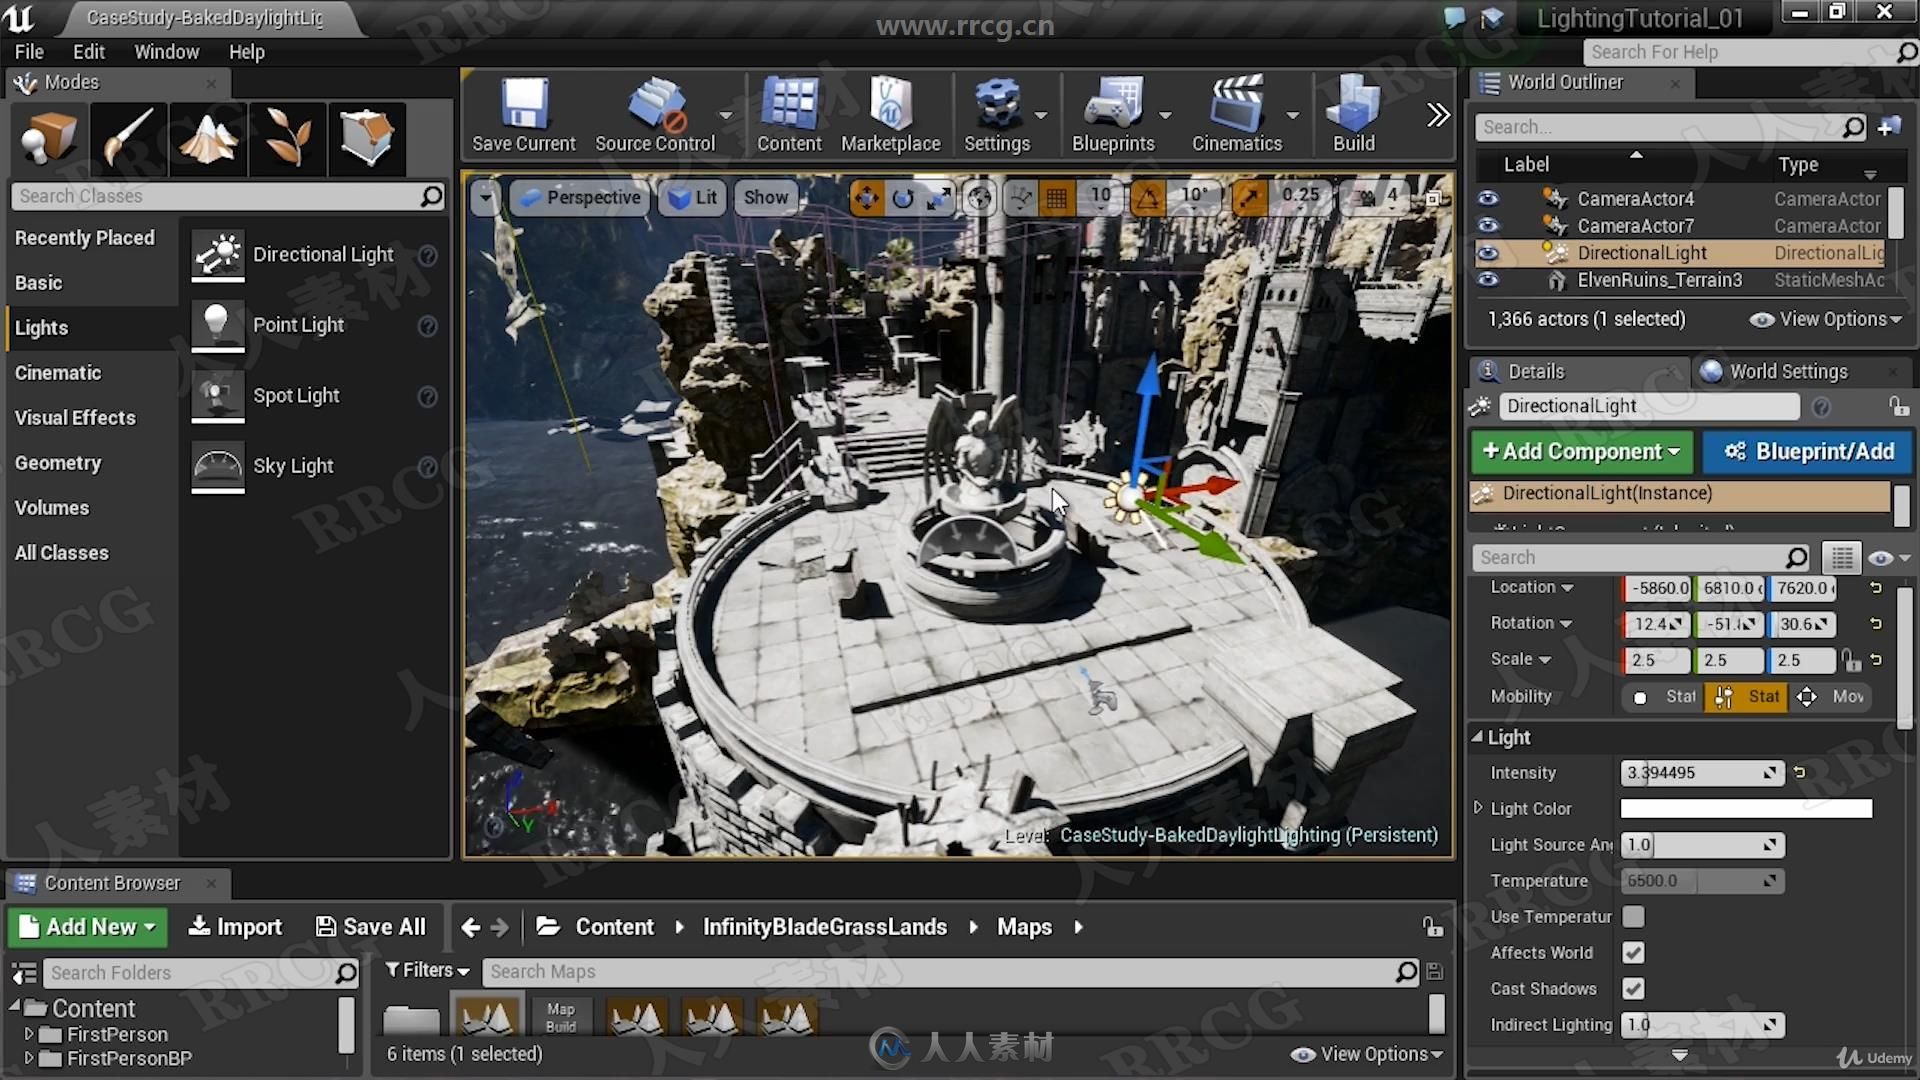The width and height of the screenshot is (1920, 1080).
Task: Select the Visual Effects category
Action: [x=75, y=417]
